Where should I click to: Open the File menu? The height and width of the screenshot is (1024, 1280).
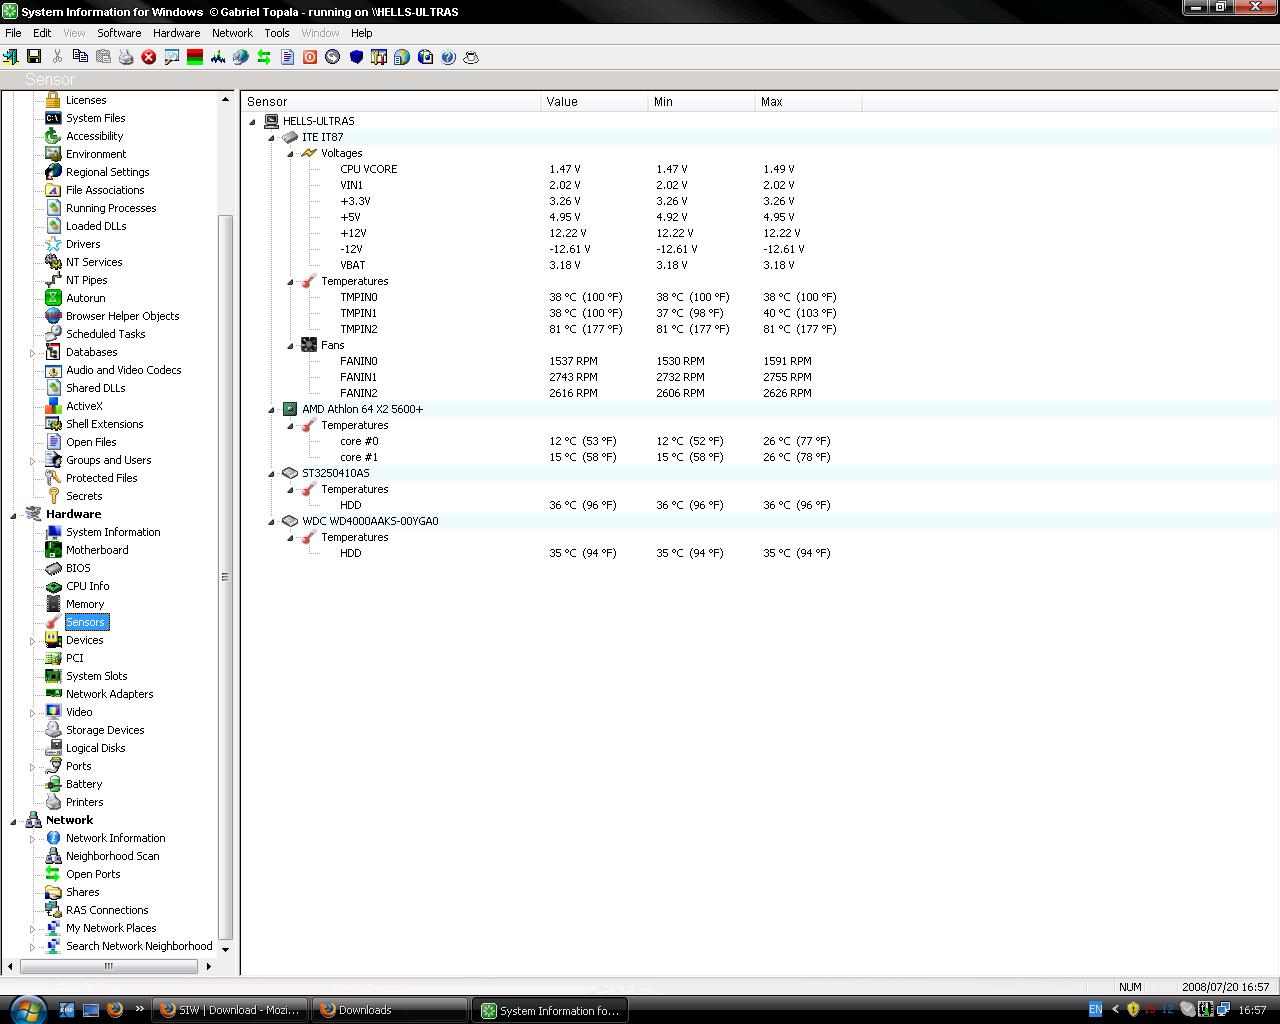pyautogui.click(x=13, y=33)
